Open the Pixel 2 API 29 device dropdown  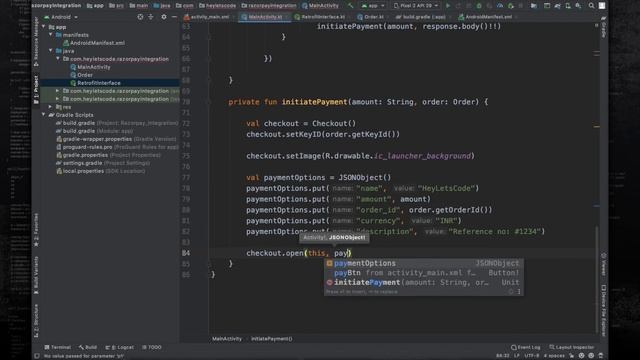[x=416, y=6]
